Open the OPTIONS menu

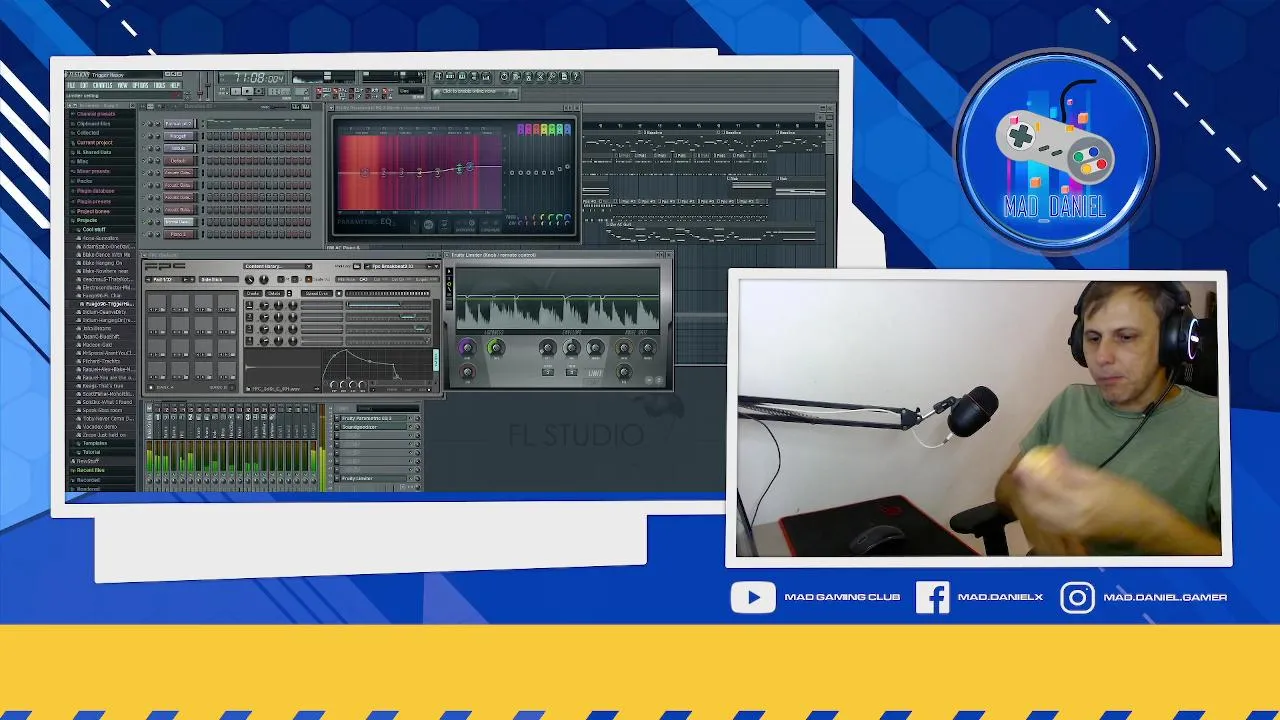(140, 85)
